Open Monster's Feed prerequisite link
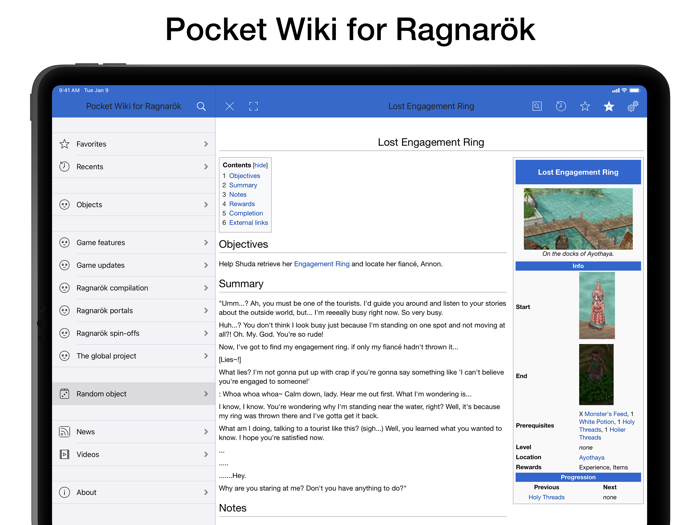The width and height of the screenshot is (700, 525). point(606,414)
